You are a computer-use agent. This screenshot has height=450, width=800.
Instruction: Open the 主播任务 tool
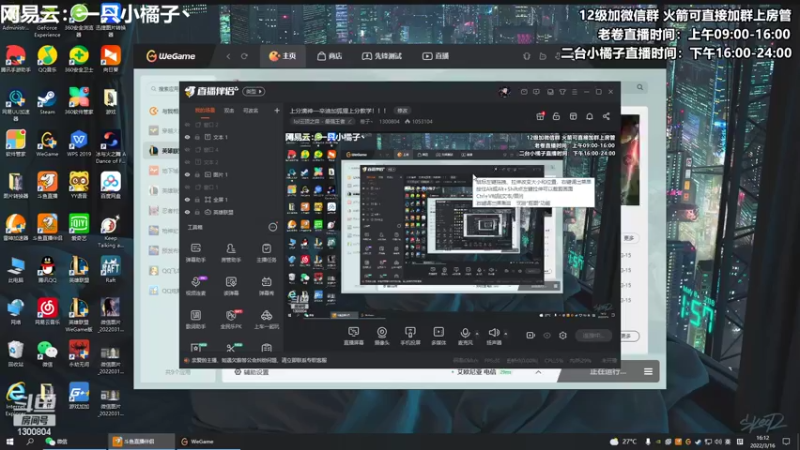pyautogui.click(x=266, y=252)
